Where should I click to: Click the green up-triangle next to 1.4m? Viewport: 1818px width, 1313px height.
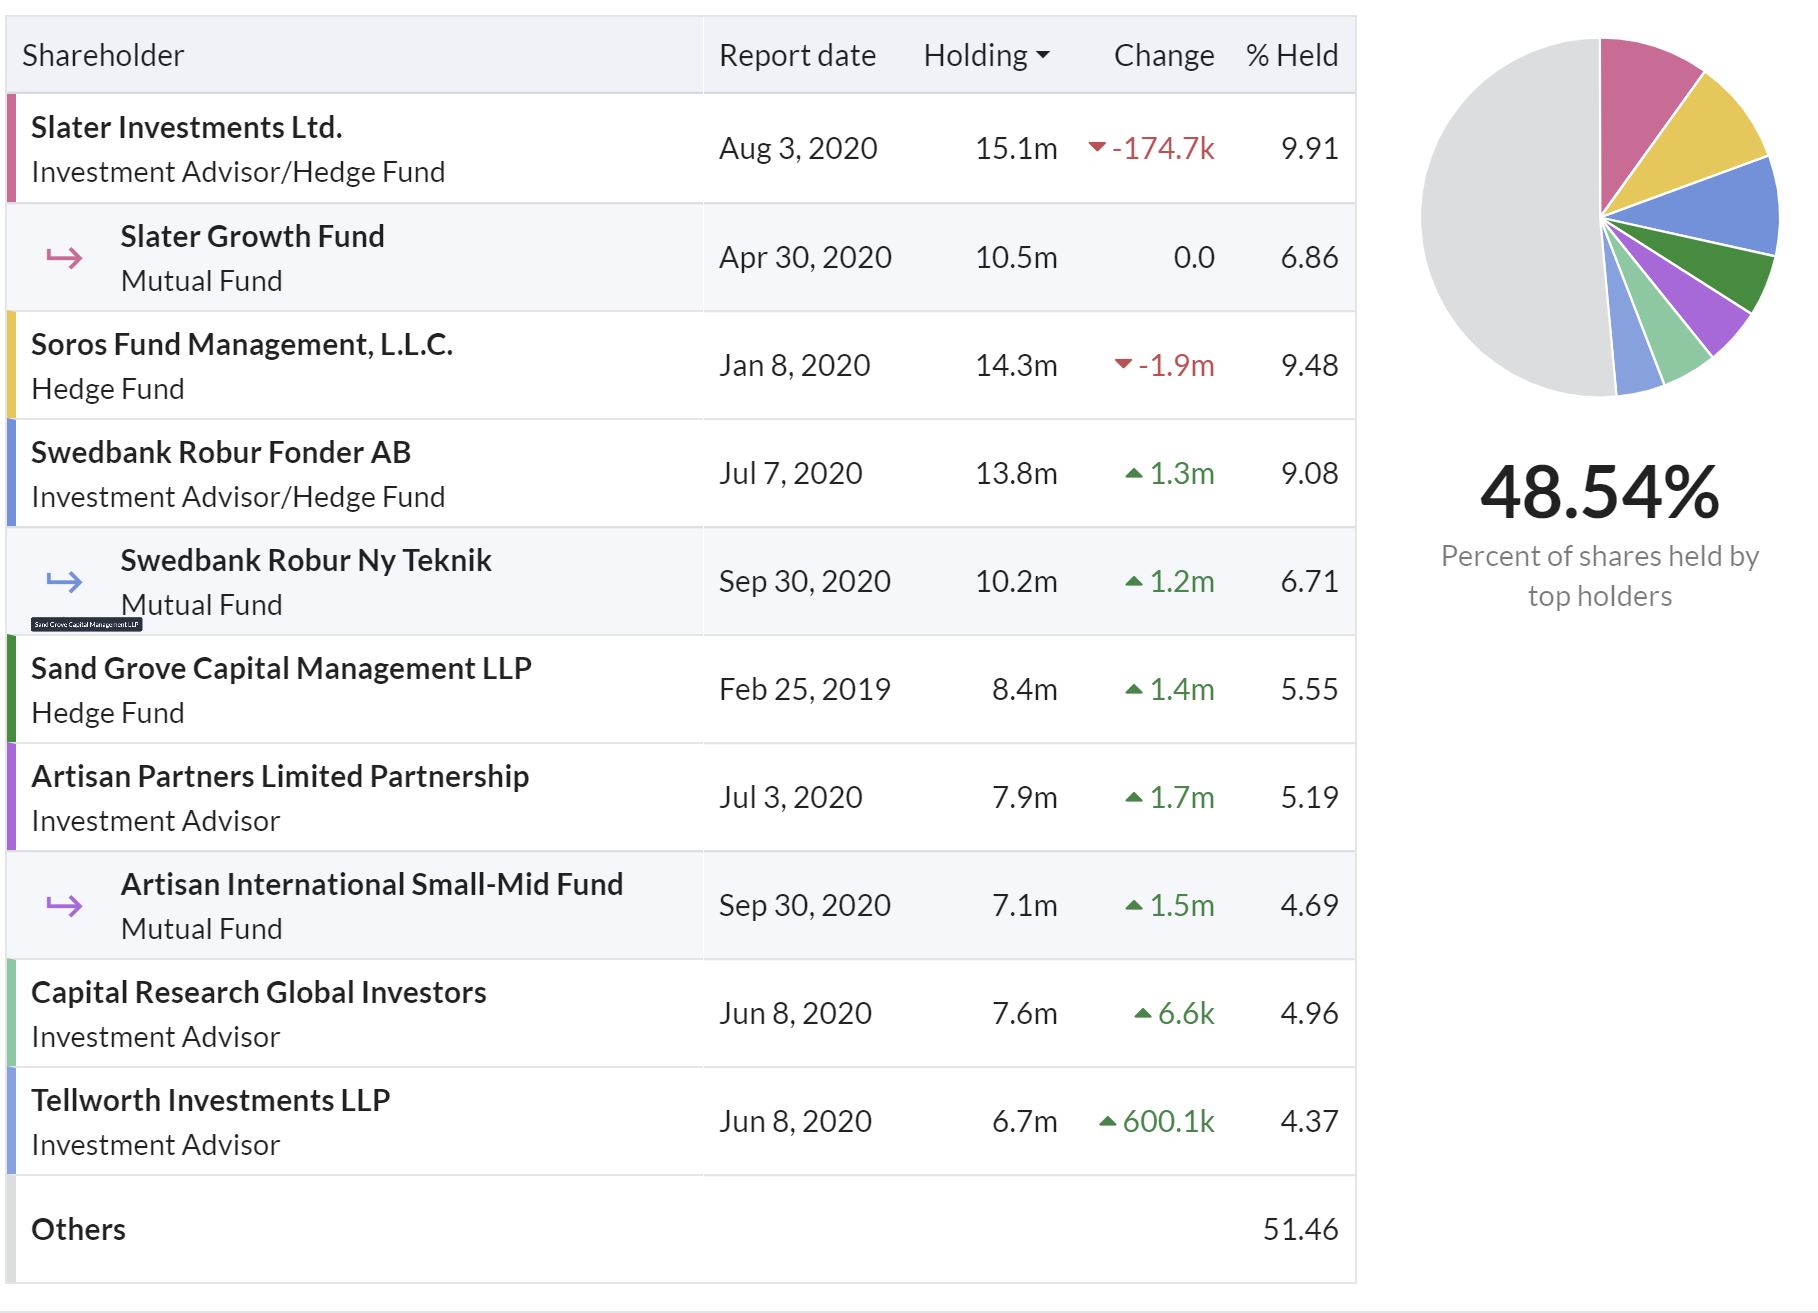pyautogui.click(x=1134, y=689)
